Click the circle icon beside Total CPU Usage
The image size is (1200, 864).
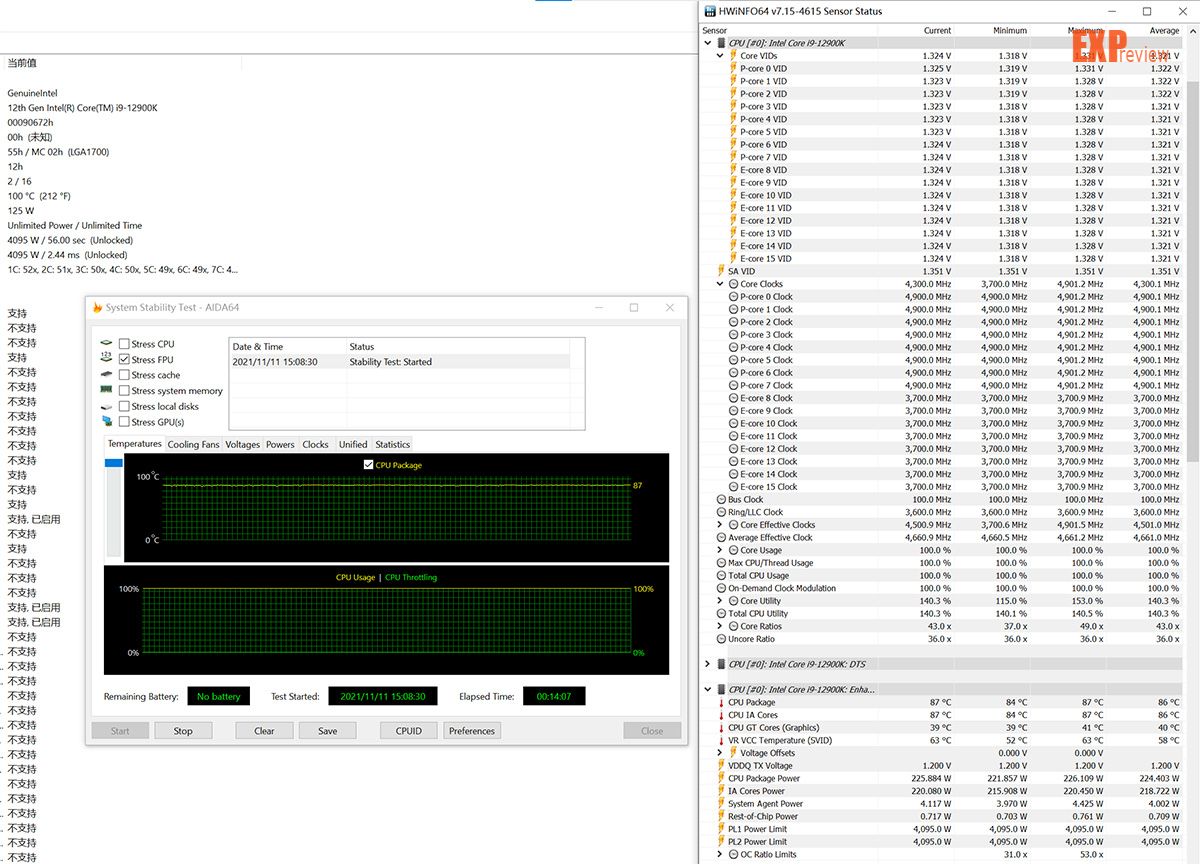[x=721, y=575]
